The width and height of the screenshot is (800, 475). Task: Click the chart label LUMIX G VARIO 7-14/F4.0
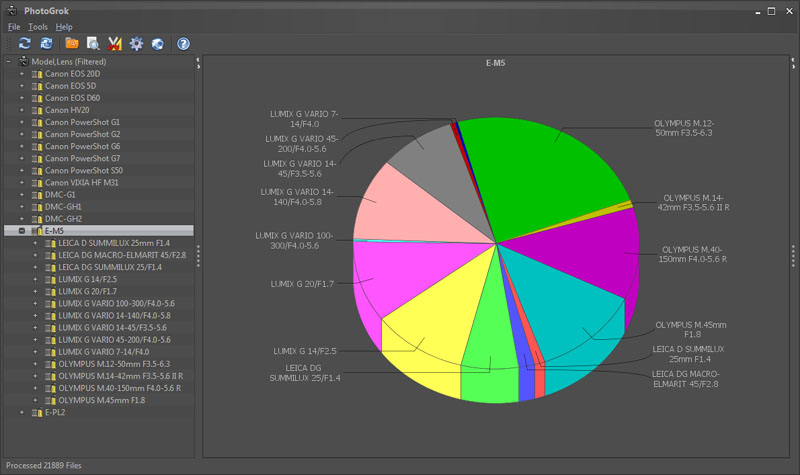tap(304, 119)
